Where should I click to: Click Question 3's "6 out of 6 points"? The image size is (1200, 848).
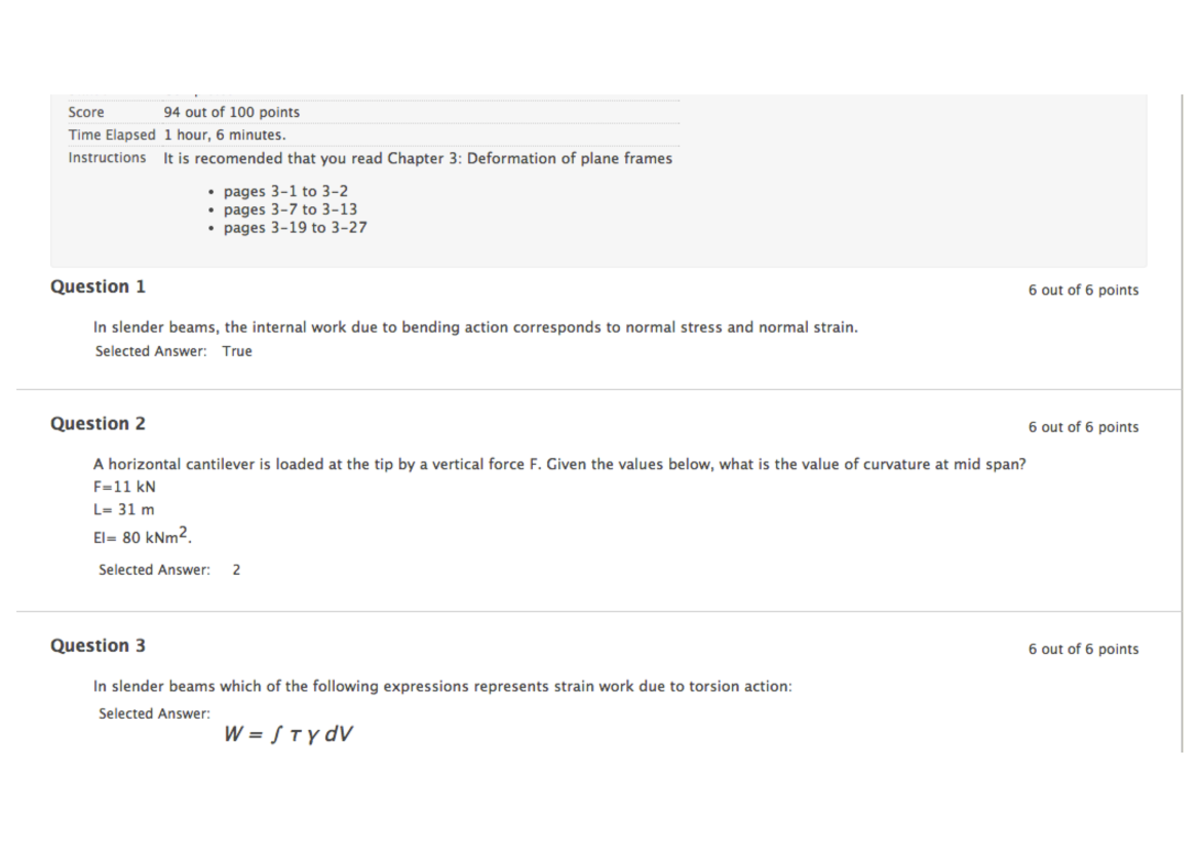(x=1083, y=649)
